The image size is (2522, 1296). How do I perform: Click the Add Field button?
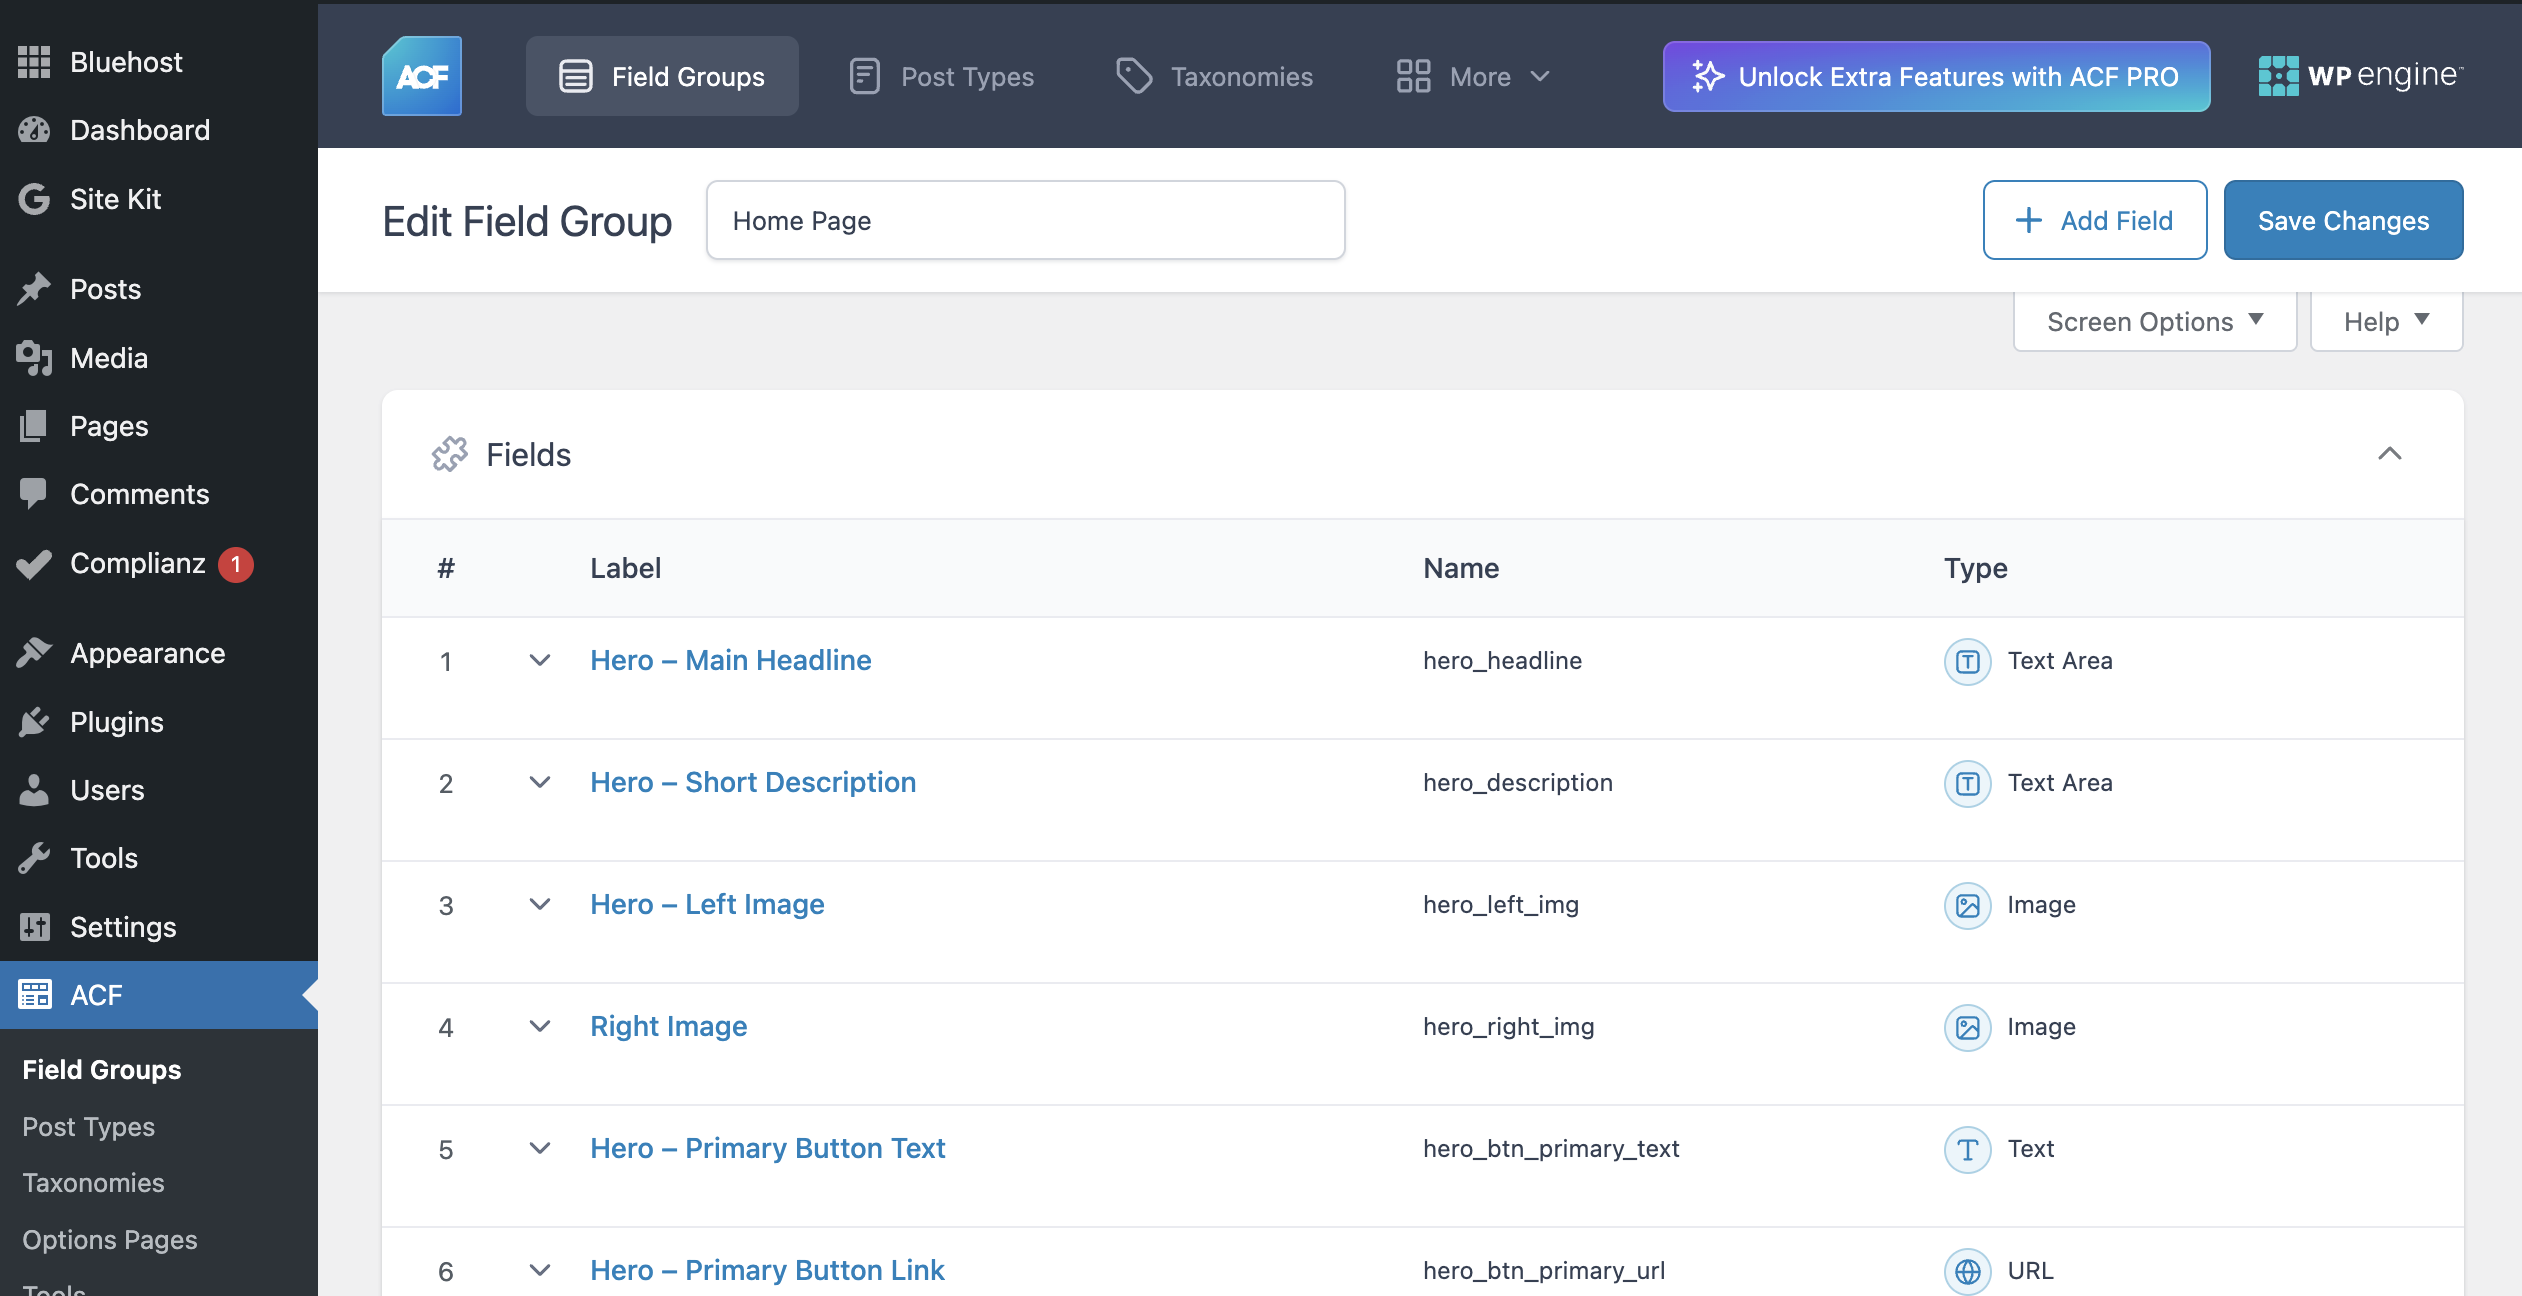[2094, 220]
